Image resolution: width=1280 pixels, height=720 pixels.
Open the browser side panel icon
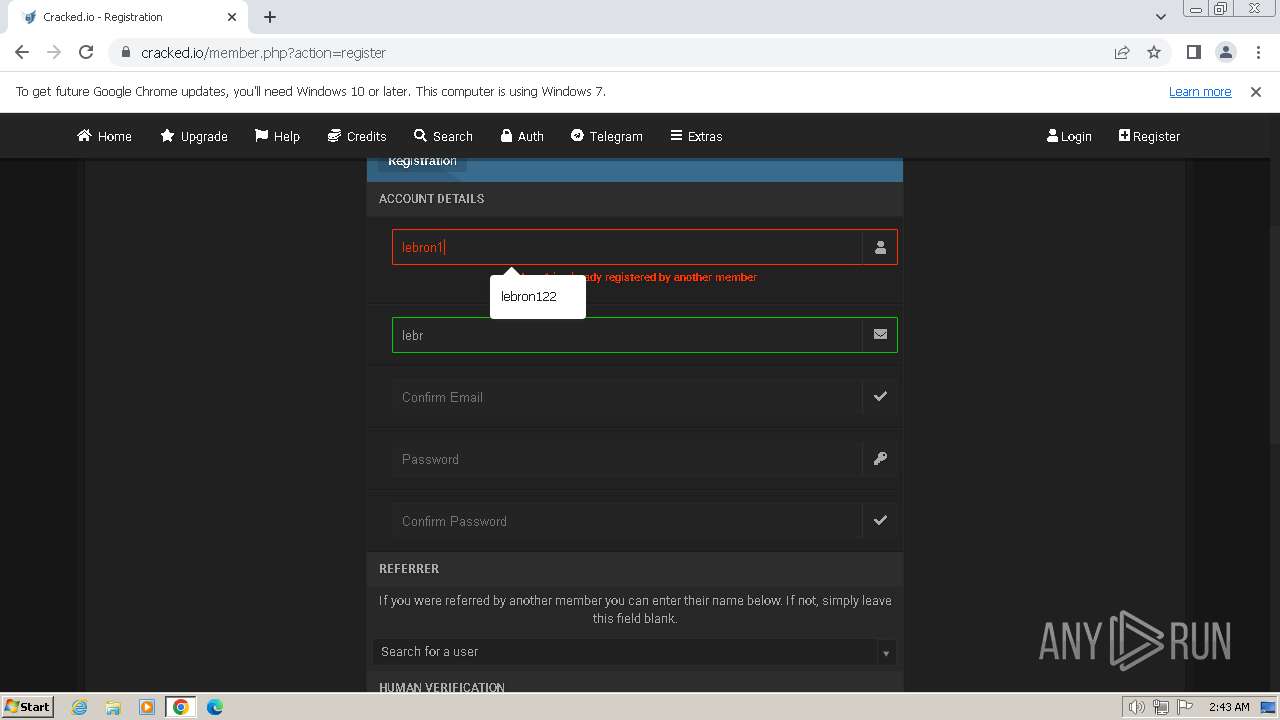[1193, 52]
